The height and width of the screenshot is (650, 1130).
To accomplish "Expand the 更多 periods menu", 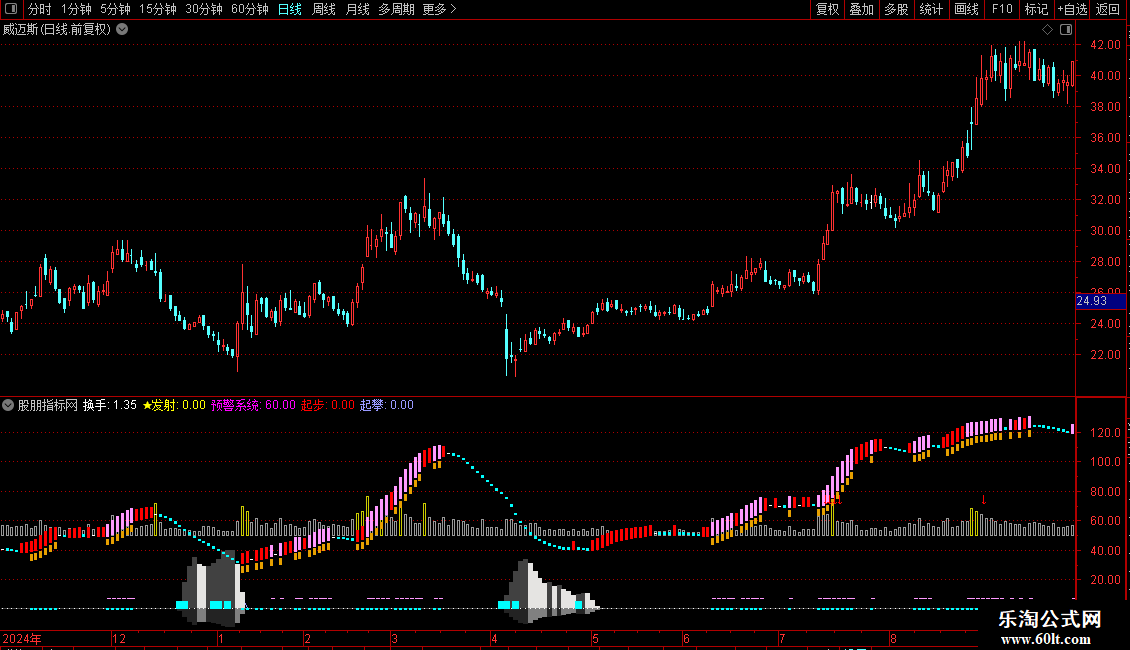I will 440,9.
